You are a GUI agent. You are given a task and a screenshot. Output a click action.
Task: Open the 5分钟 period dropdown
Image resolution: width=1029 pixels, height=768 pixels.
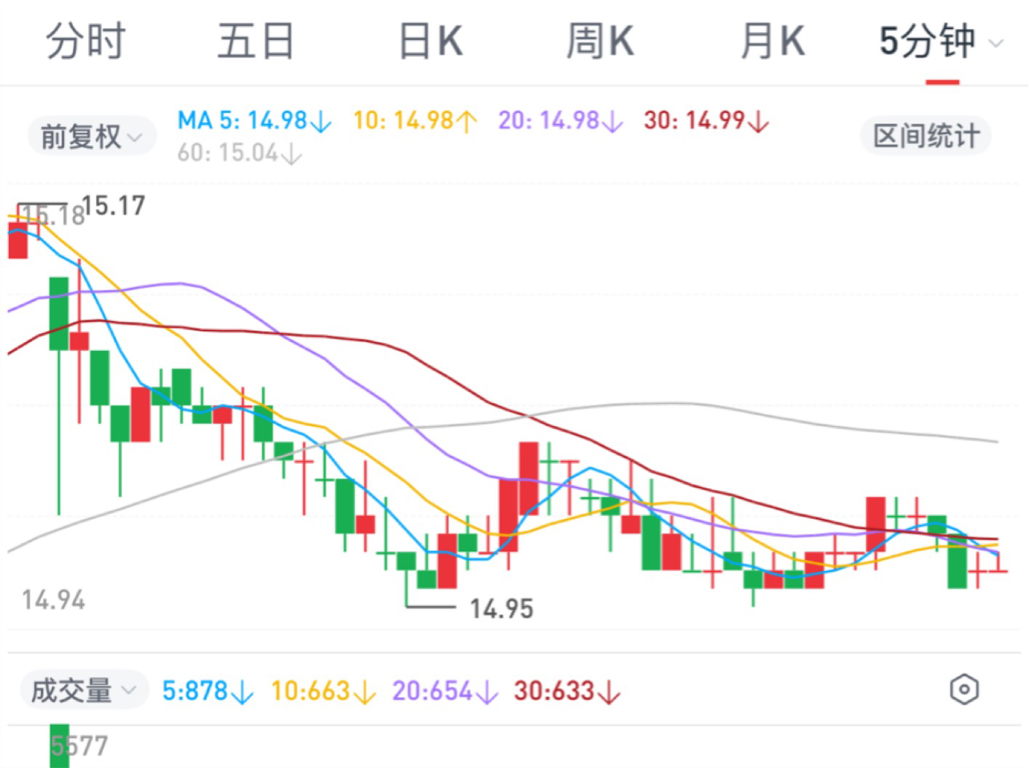(x=941, y=41)
